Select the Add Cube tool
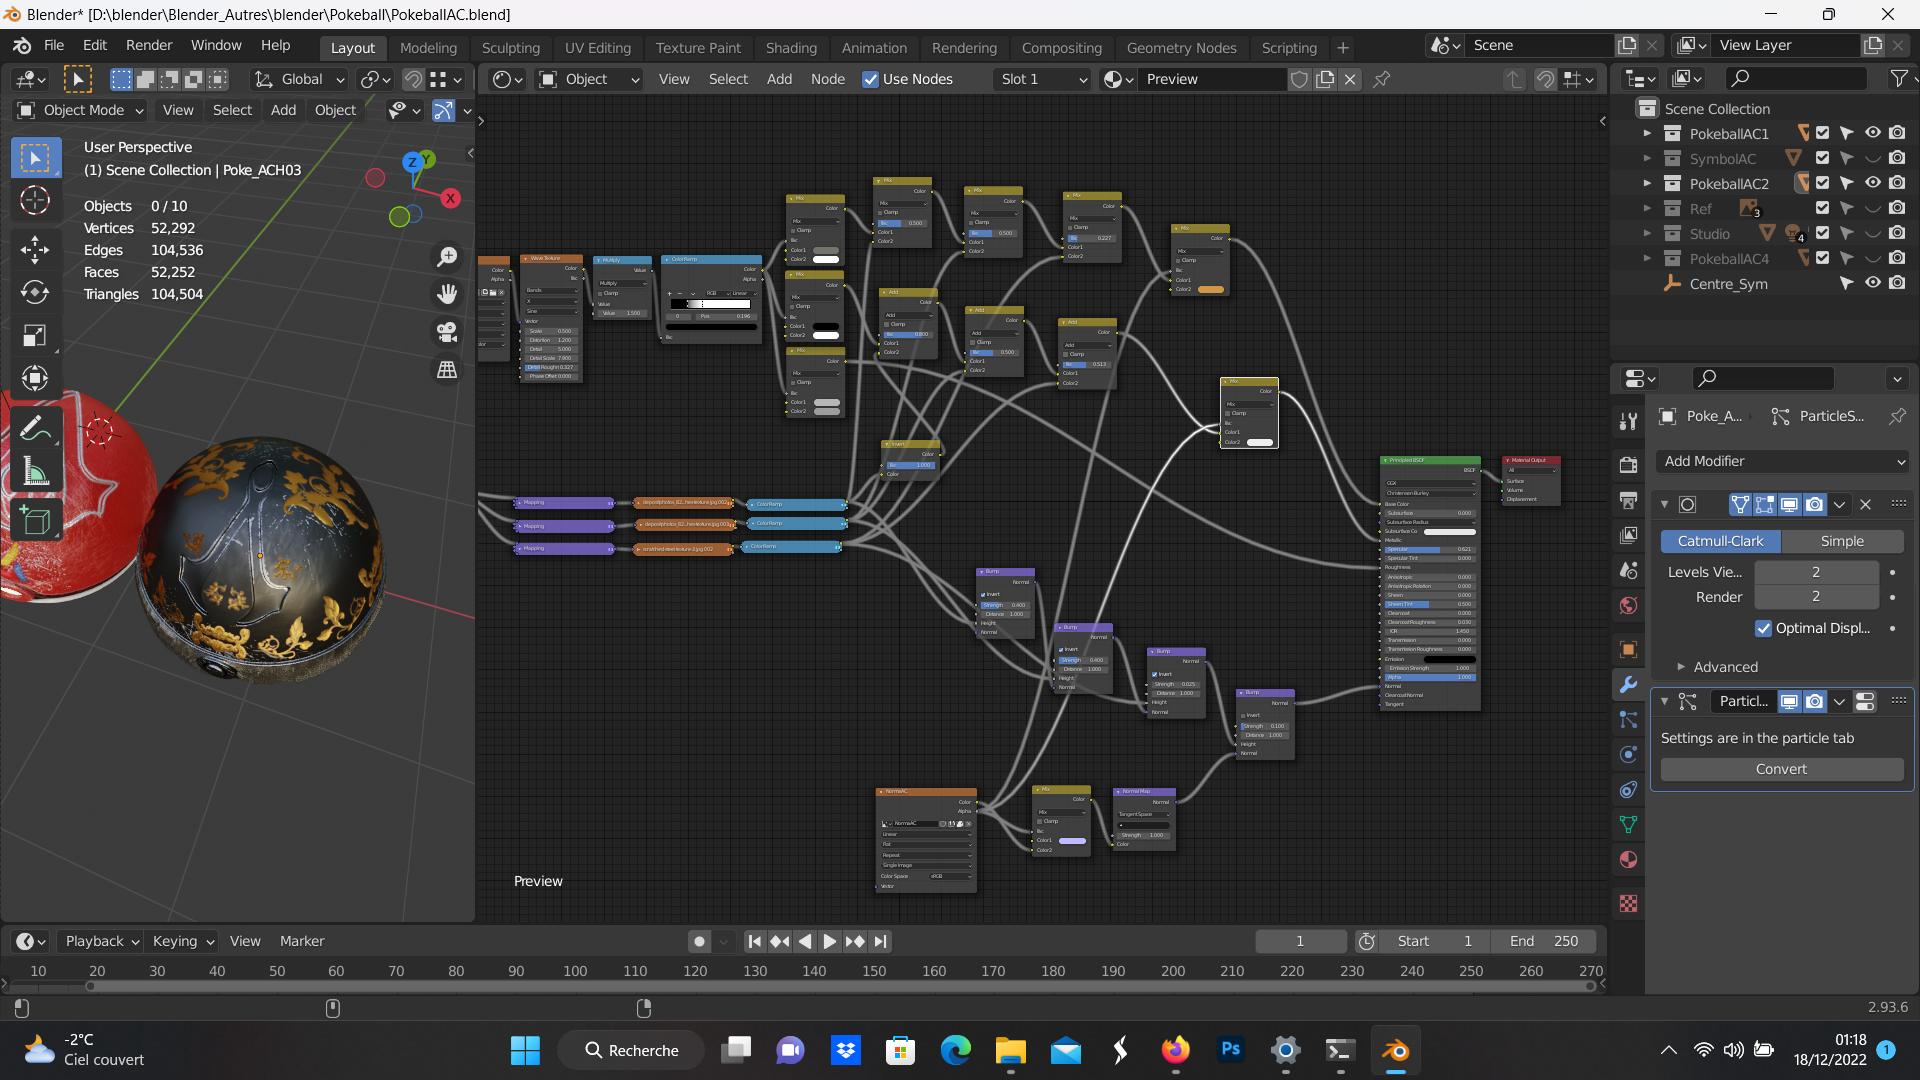This screenshot has height=1080, width=1920. tap(35, 520)
